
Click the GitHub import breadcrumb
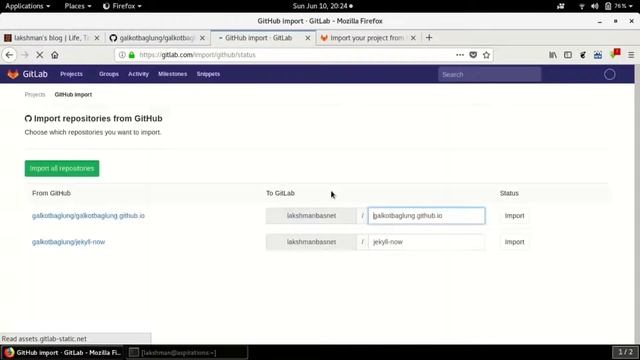tap(73, 94)
